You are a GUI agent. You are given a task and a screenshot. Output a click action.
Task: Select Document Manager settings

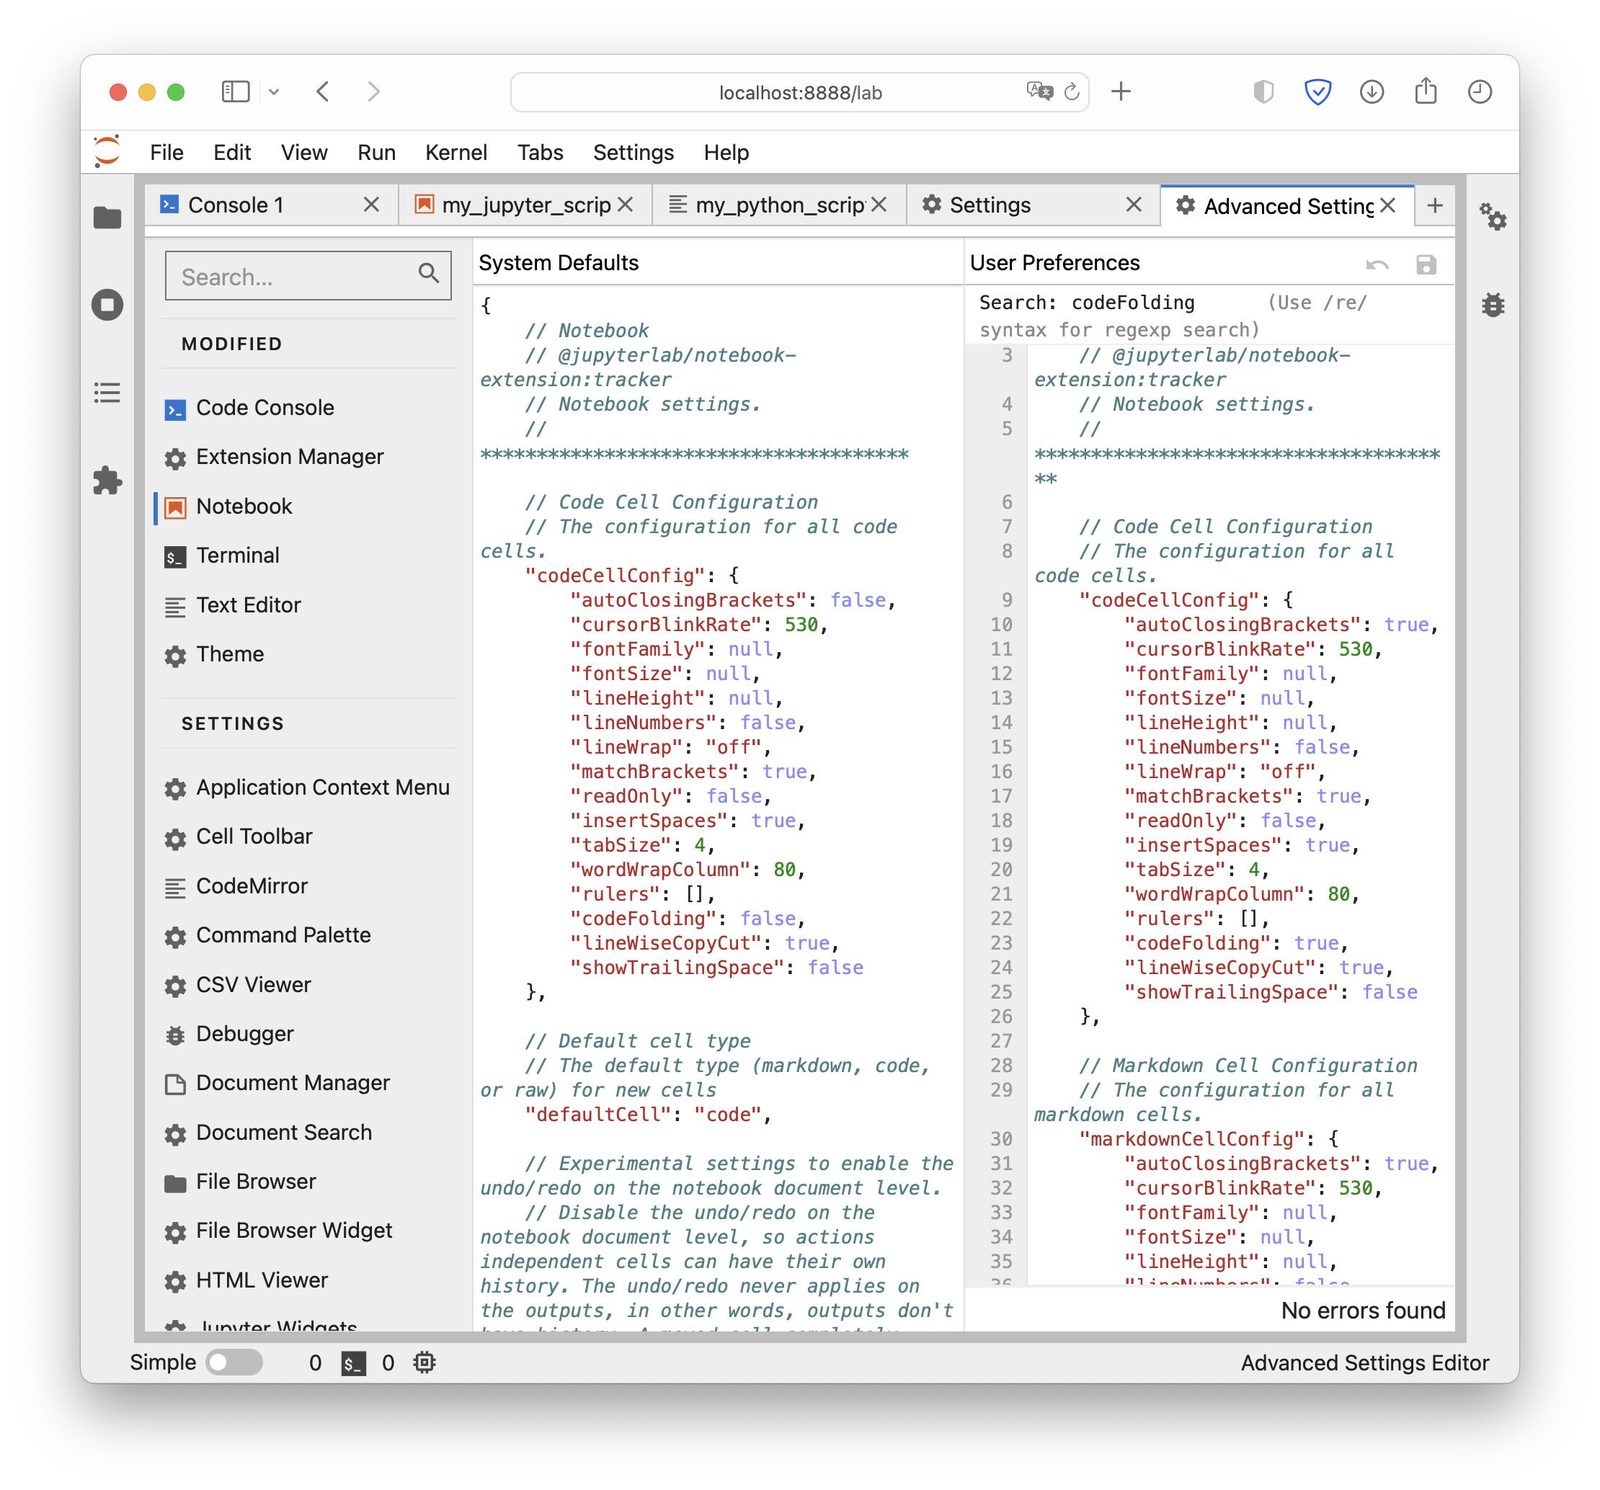[293, 1084]
